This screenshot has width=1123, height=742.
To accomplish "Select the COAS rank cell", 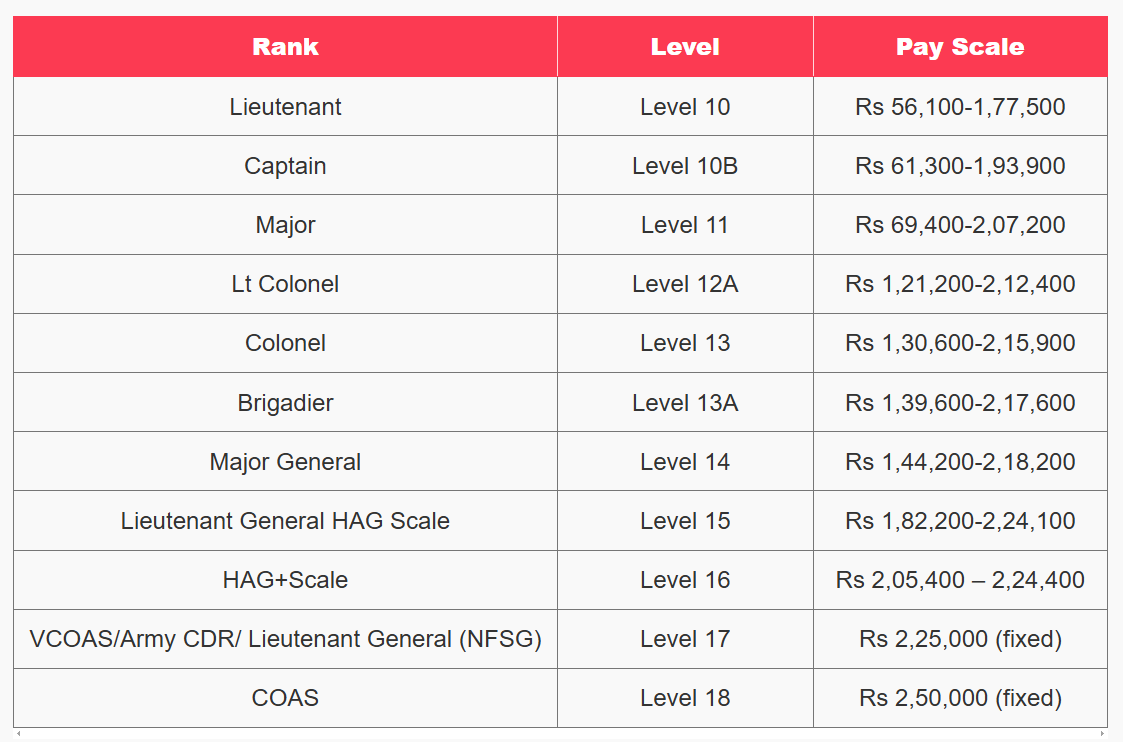I will tap(285, 698).
